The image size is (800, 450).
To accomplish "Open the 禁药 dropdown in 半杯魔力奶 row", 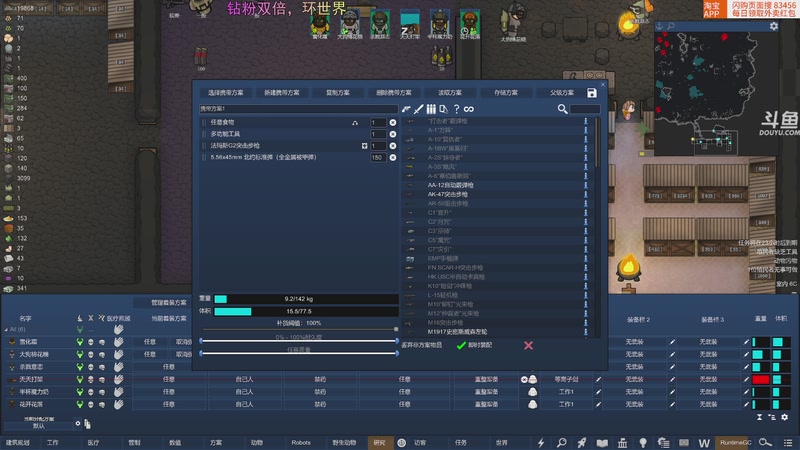I will [320, 392].
